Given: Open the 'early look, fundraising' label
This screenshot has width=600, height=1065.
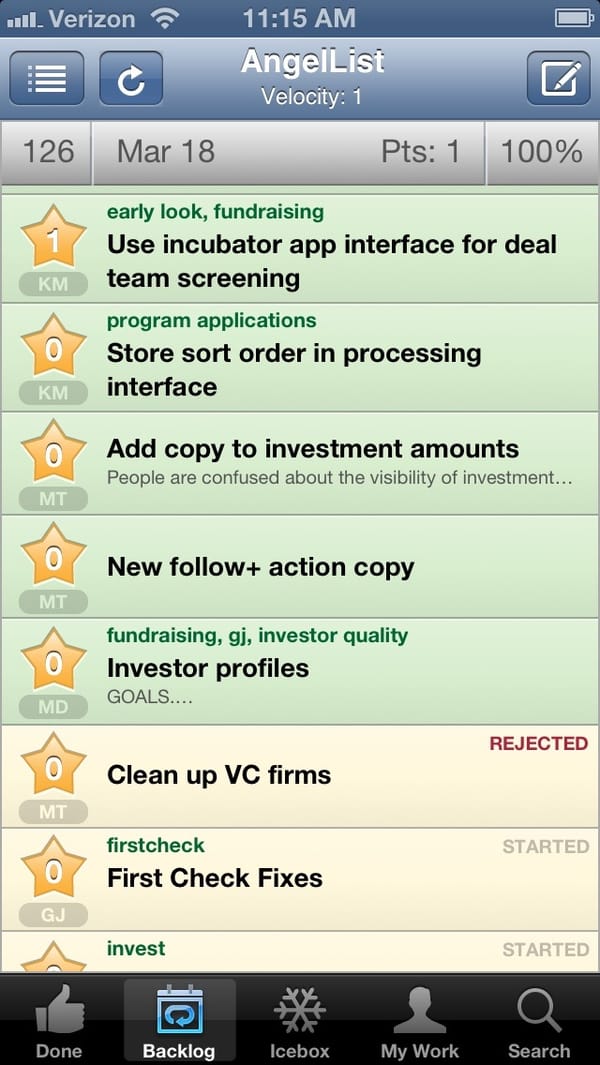Looking at the screenshot, I should click(215, 212).
